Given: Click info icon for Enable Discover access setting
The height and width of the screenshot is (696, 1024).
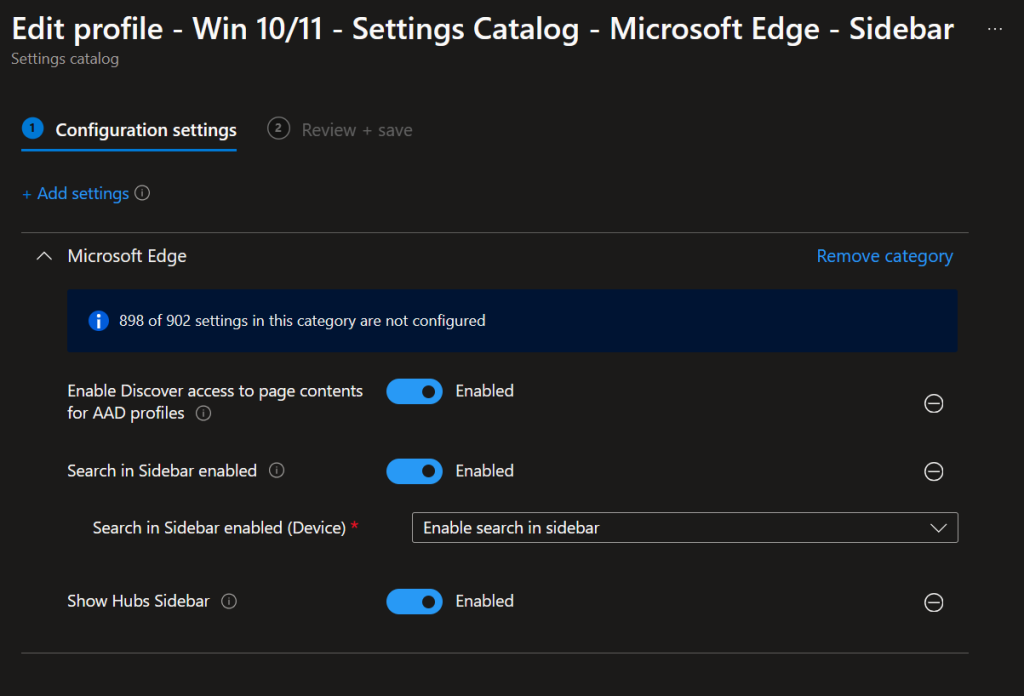Looking at the screenshot, I should point(204,413).
